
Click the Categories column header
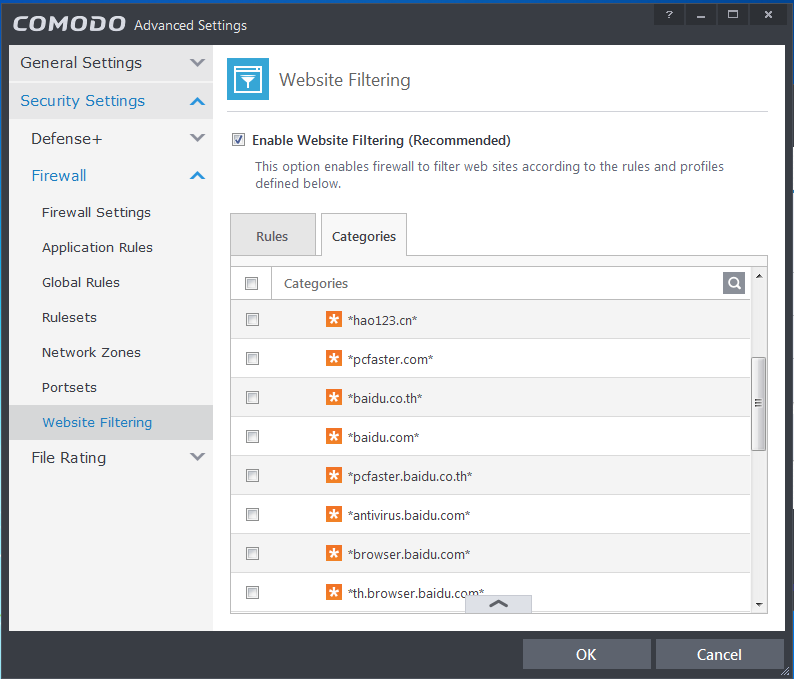315,283
